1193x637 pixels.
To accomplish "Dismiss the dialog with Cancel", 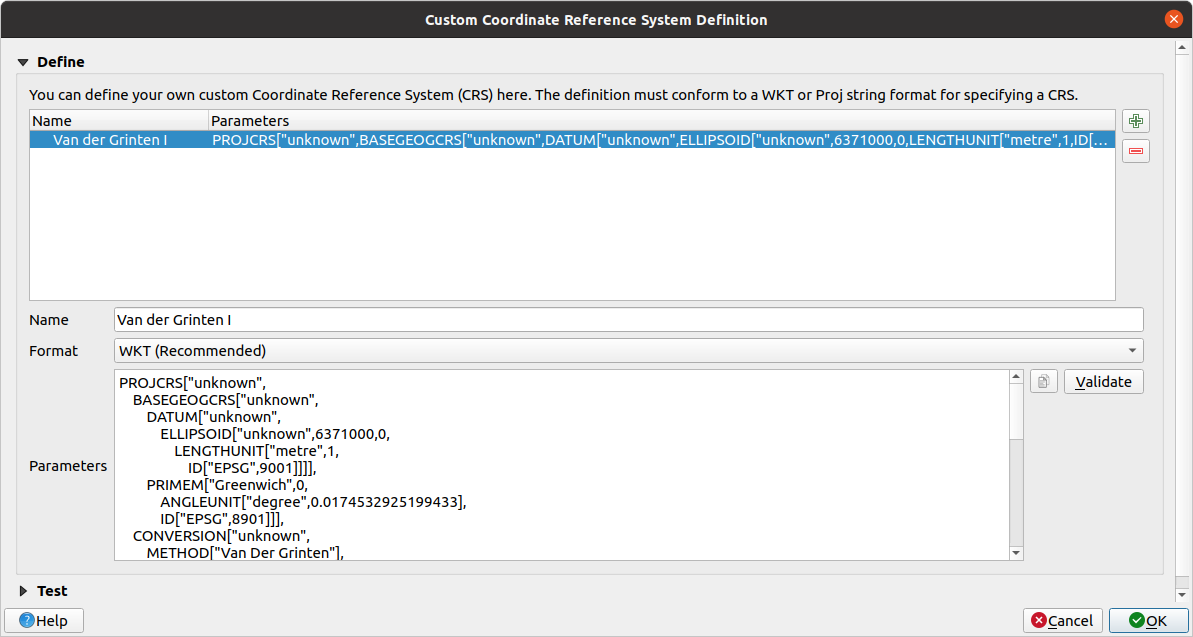I will tap(1062, 620).
